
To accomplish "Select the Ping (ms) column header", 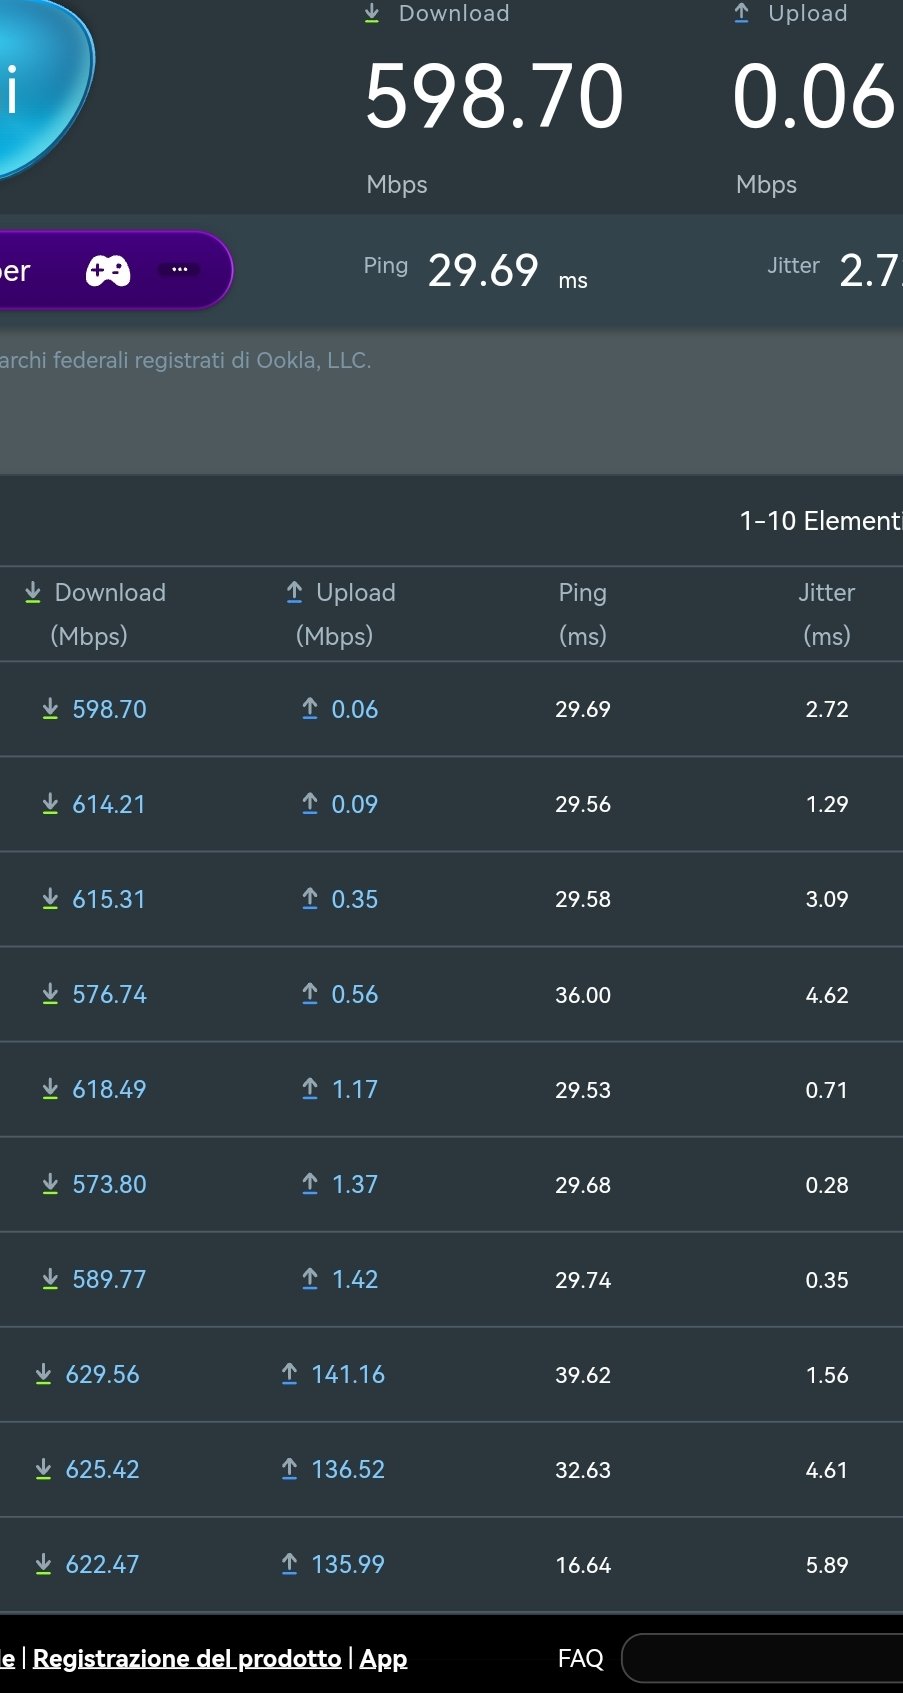I will (582, 613).
